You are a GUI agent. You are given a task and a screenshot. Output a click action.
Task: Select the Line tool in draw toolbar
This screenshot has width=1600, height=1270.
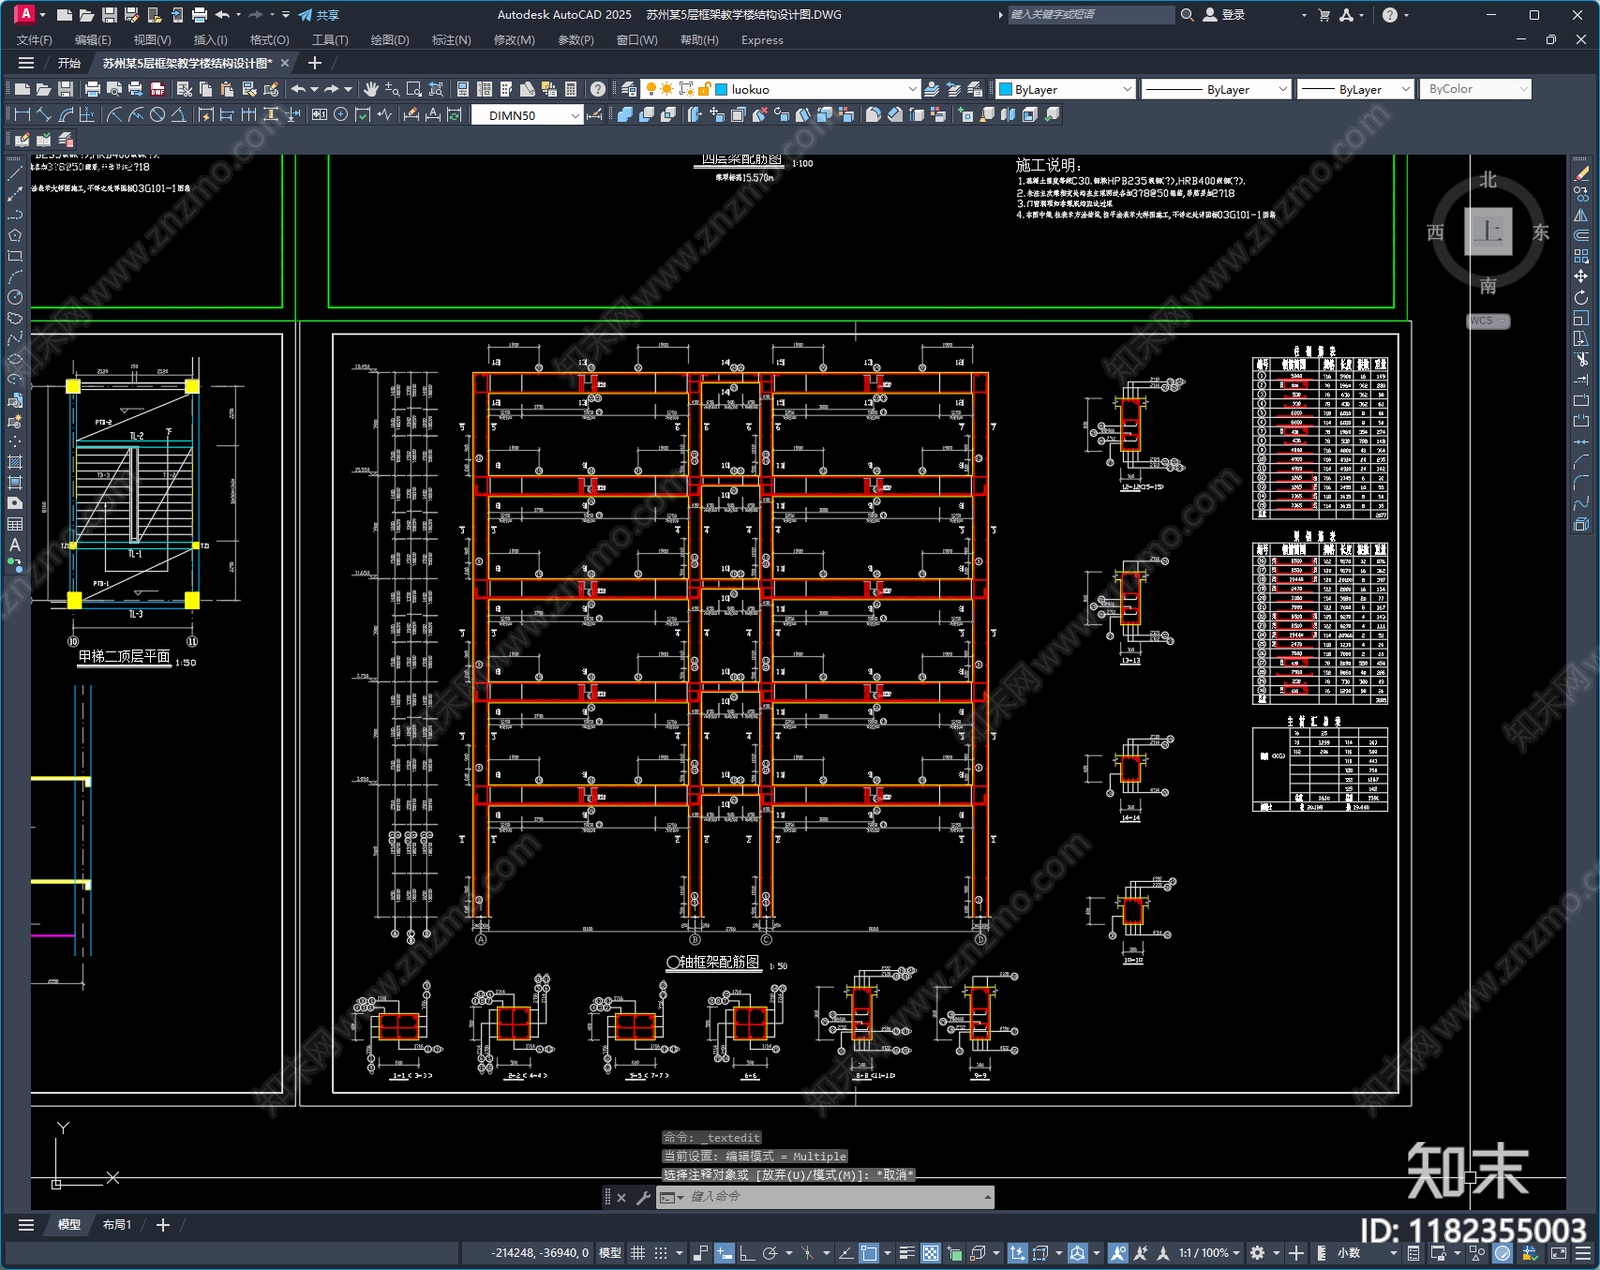pos(15,174)
